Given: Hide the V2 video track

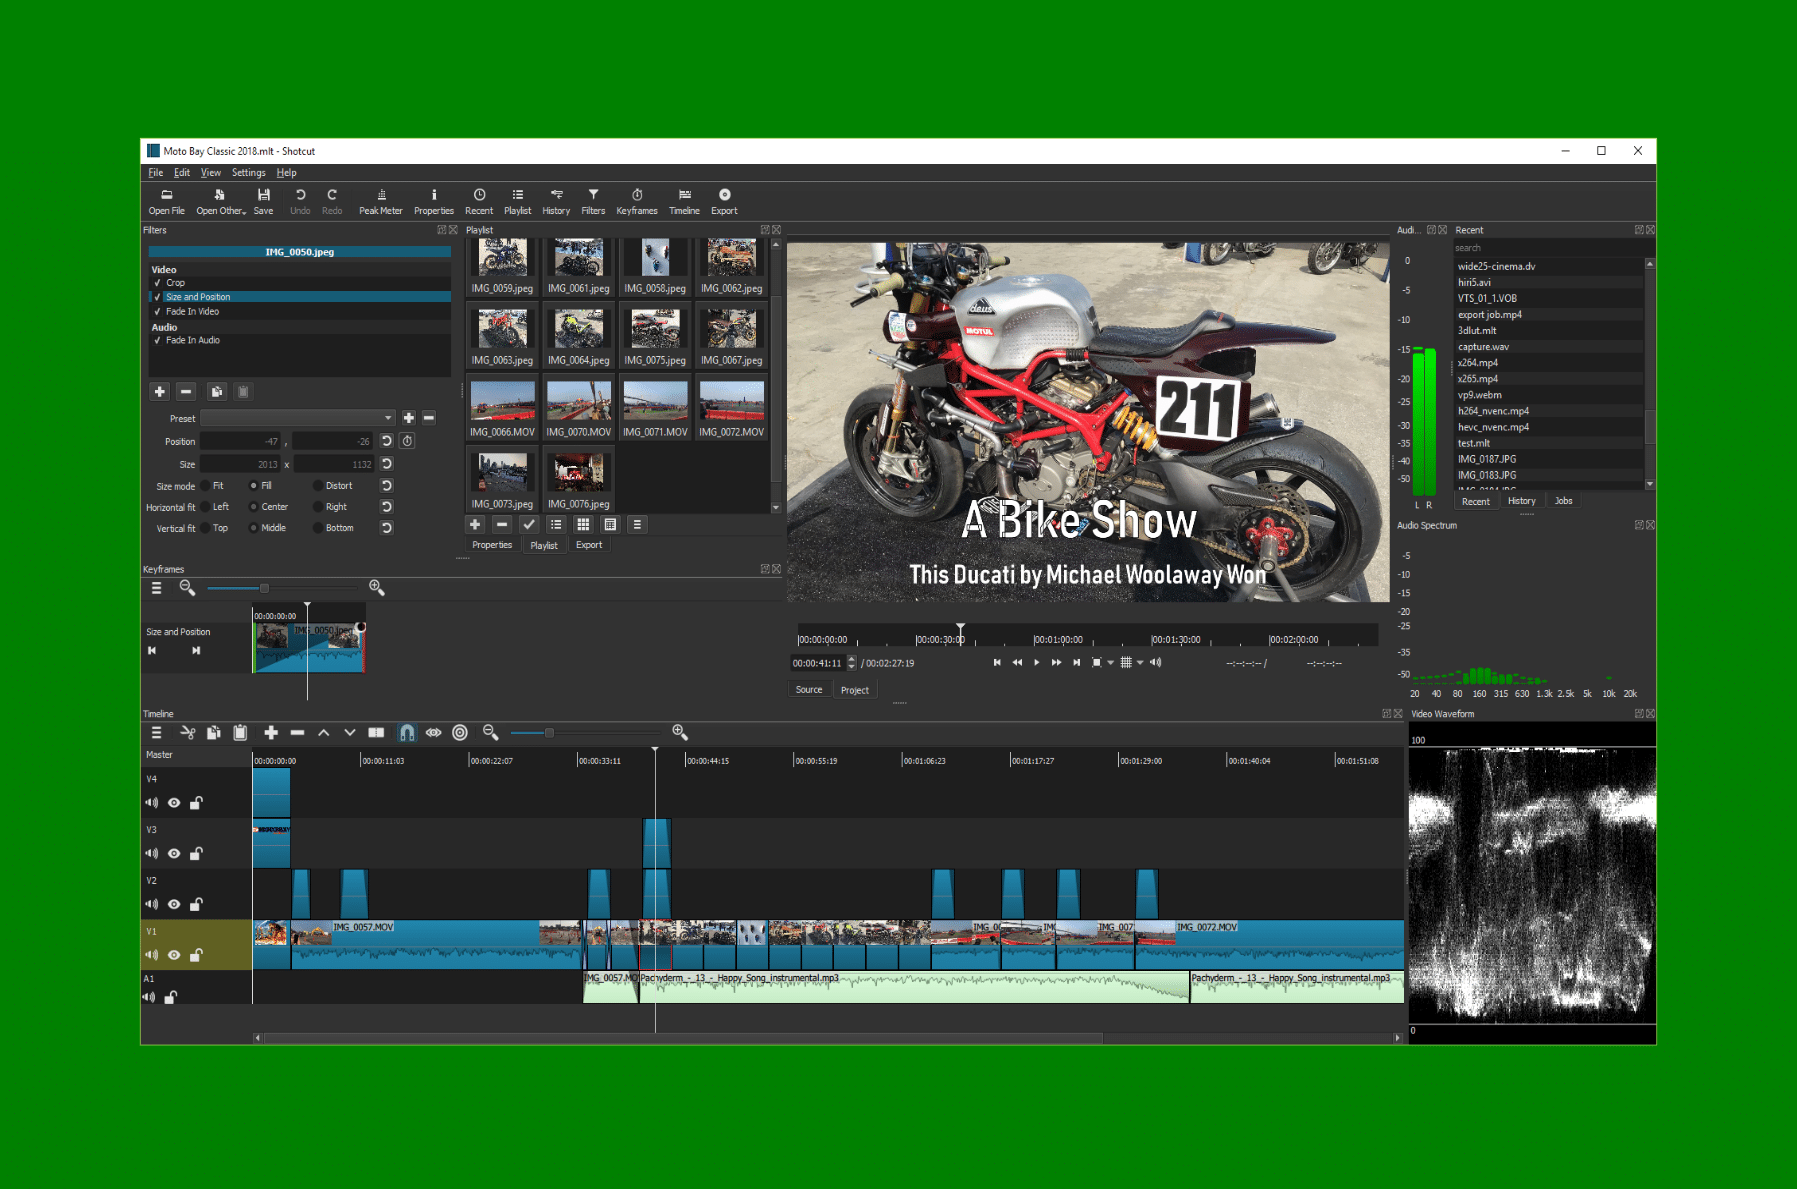Looking at the screenshot, I should coord(174,904).
